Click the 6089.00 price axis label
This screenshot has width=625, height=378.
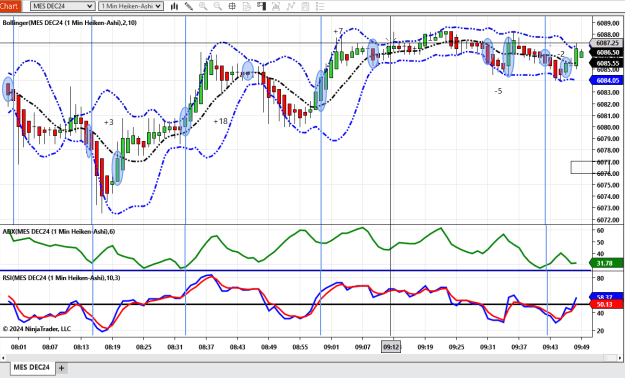click(608, 23)
